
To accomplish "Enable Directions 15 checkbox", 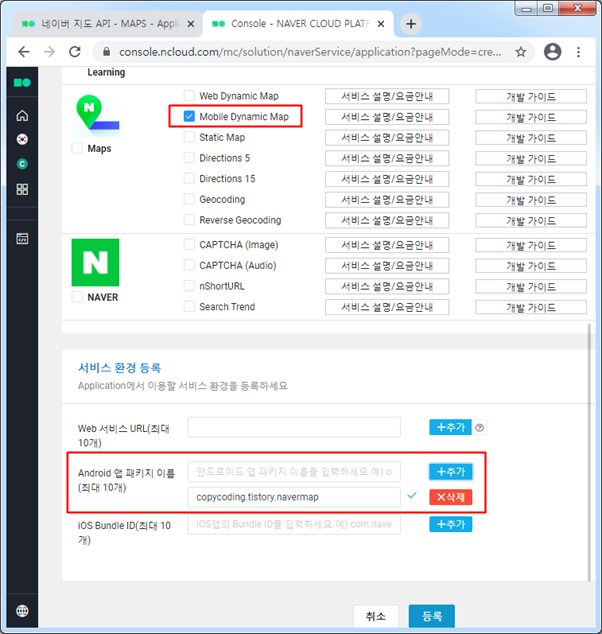I will click(x=189, y=178).
